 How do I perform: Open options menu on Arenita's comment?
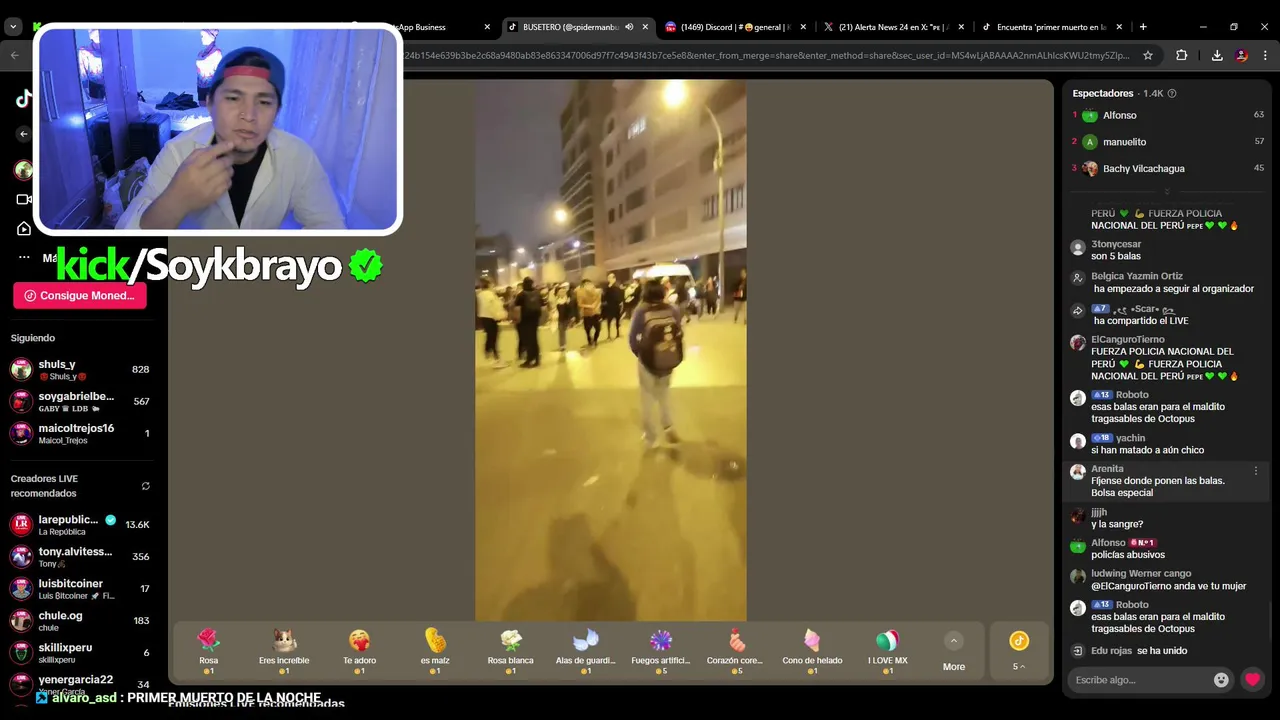[x=1256, y=470]
